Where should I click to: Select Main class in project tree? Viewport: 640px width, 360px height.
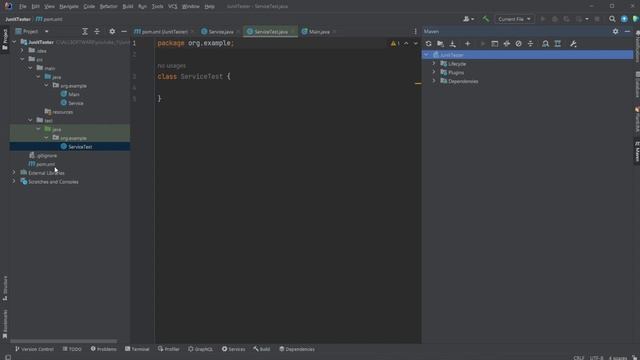(70, 94)
